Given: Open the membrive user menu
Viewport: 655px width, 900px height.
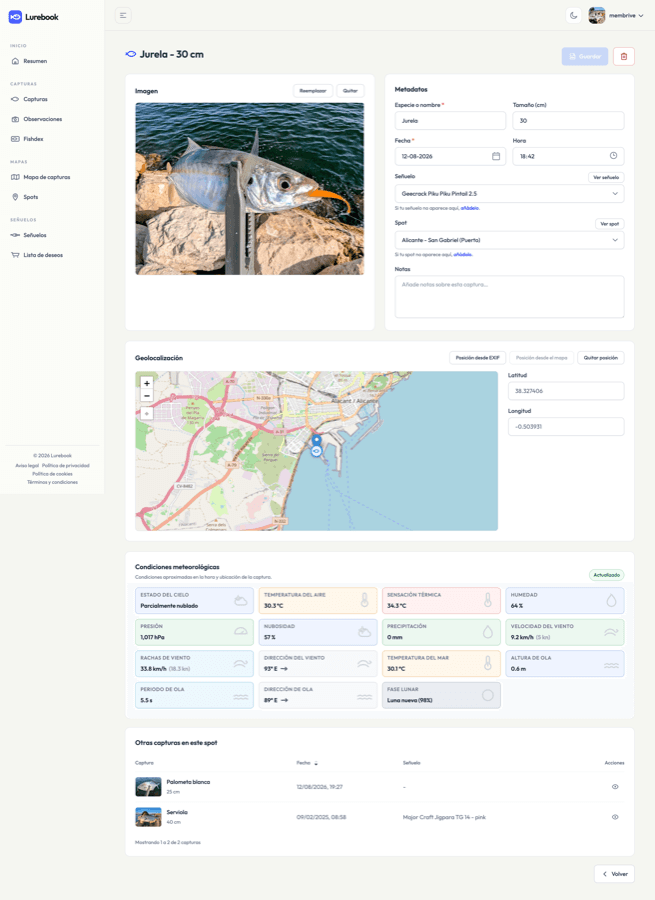Looking at the screenshot, I should pyautogui.click(x=616, y=15).
